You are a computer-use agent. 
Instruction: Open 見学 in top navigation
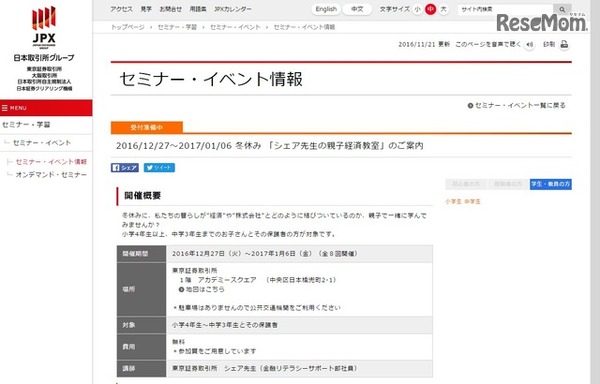click(x=146, y=9)
